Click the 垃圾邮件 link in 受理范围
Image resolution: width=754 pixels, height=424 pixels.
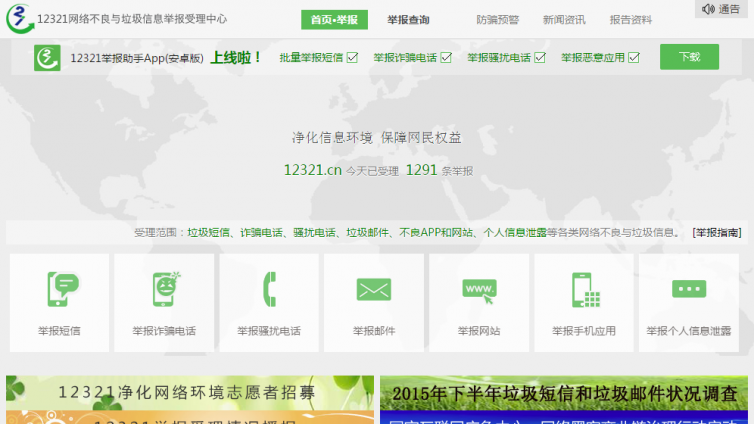[367, 233]
